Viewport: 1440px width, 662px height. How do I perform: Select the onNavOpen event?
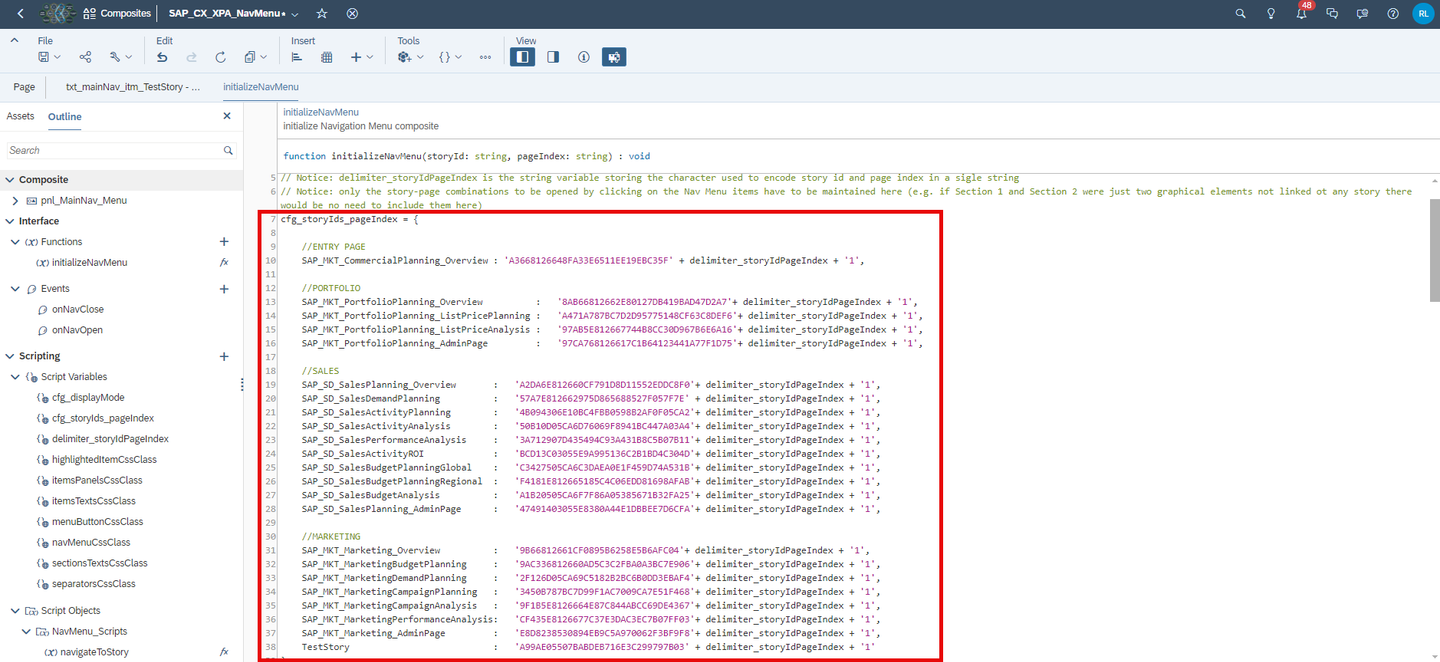click(x=77, y=330)
